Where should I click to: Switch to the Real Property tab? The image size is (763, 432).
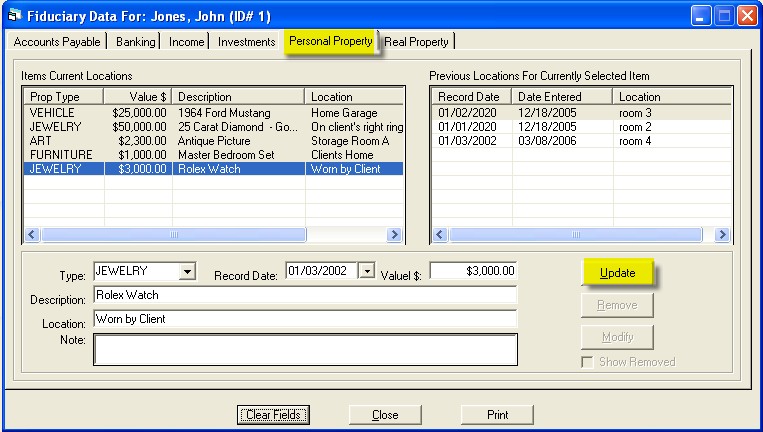(x=417, y=42)
